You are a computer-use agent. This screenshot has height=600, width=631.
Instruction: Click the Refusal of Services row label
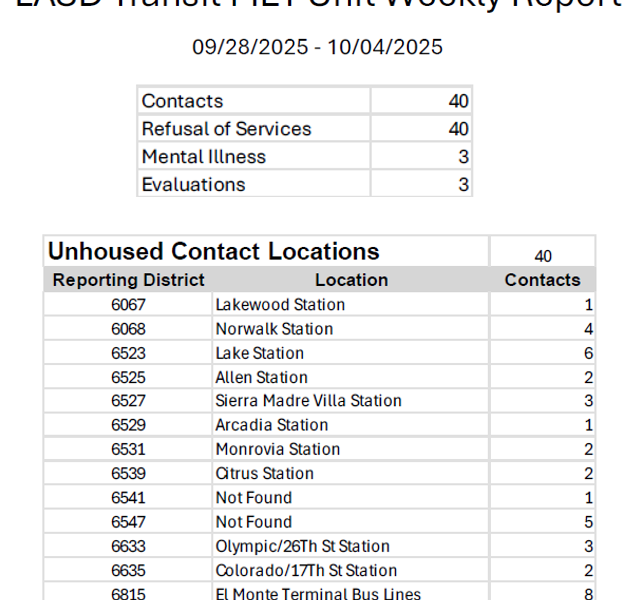[x=226, y=129]
